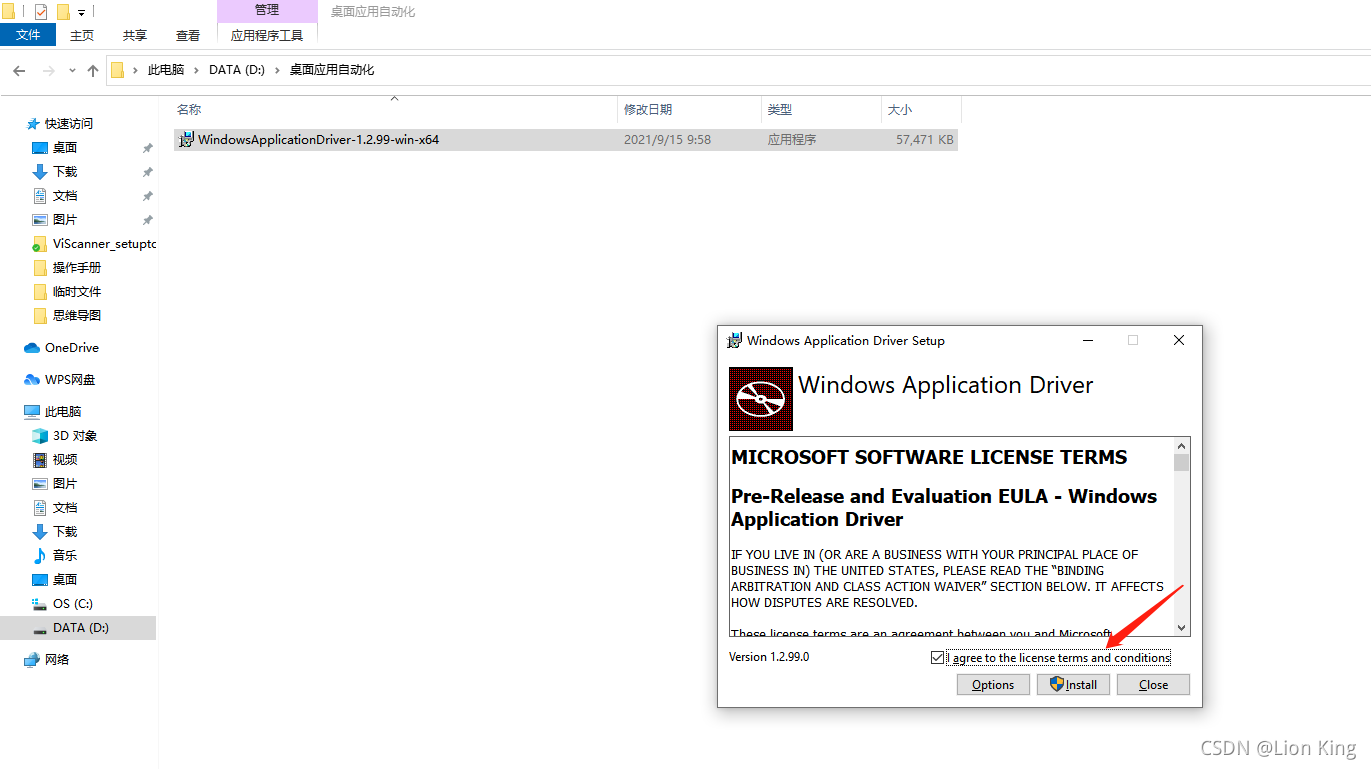Click the Install button in Setup dialog
Screen dimensions: 1371x769
[1073, 685]
